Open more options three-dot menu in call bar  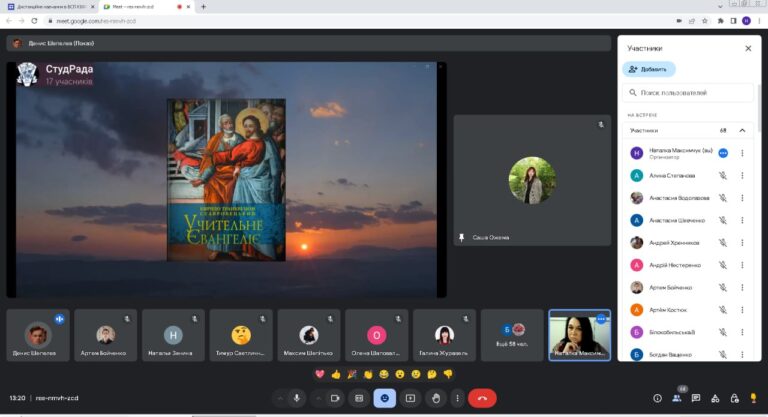click(x=457, y=398)
